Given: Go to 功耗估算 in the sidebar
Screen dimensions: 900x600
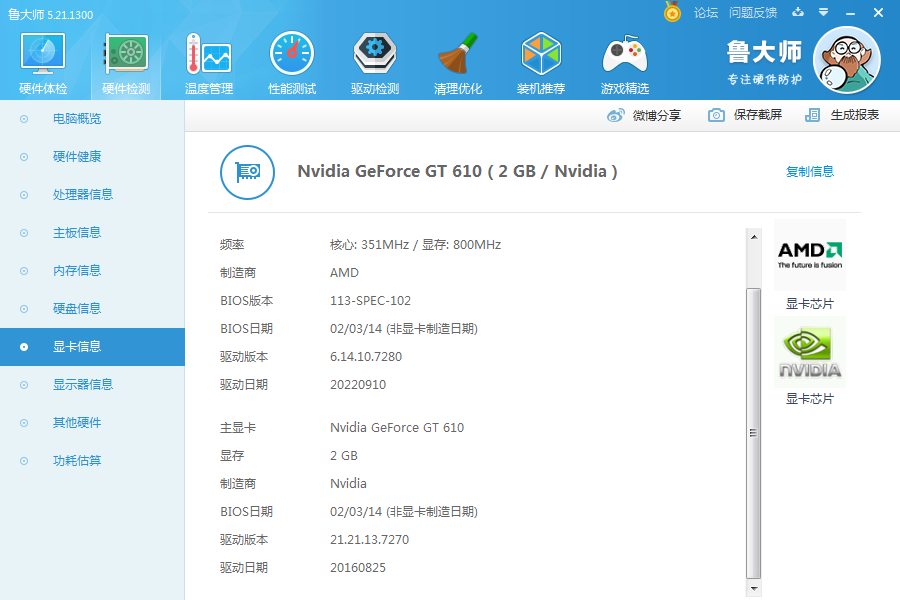Looking at the screenshot, I should tap(77, 460).
